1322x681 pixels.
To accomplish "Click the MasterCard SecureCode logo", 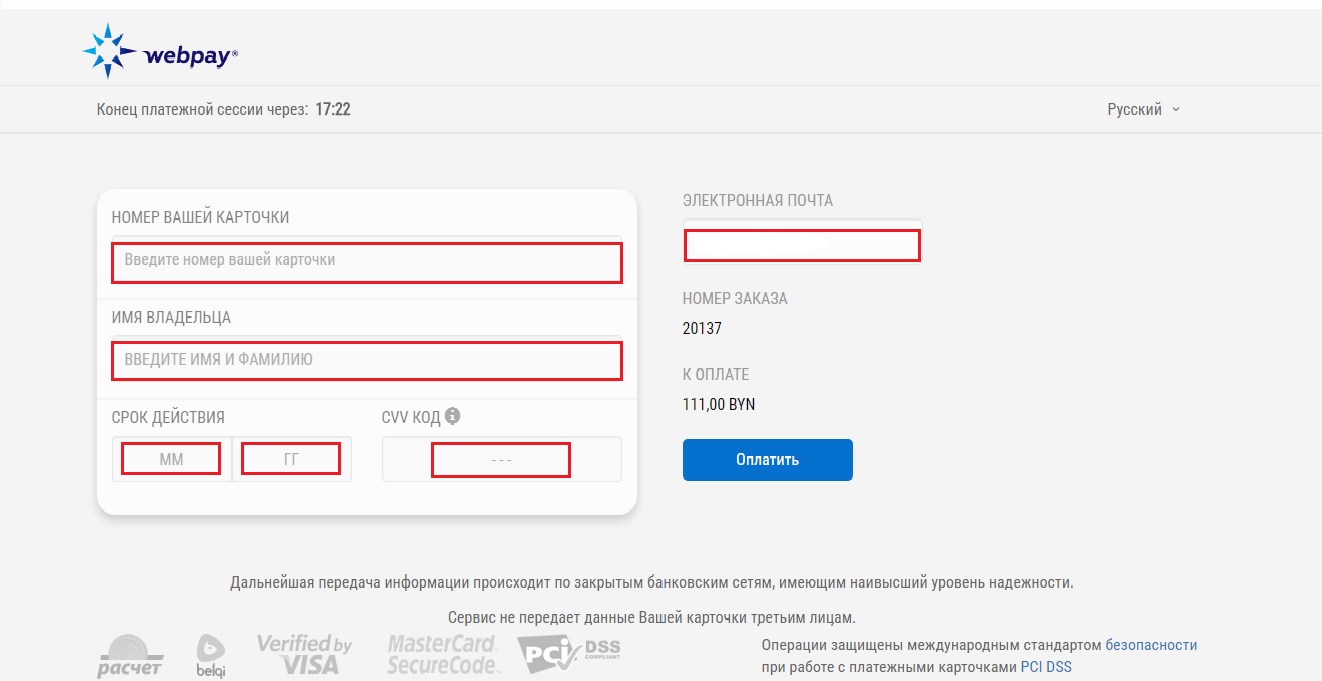I will tap(441, 654).
